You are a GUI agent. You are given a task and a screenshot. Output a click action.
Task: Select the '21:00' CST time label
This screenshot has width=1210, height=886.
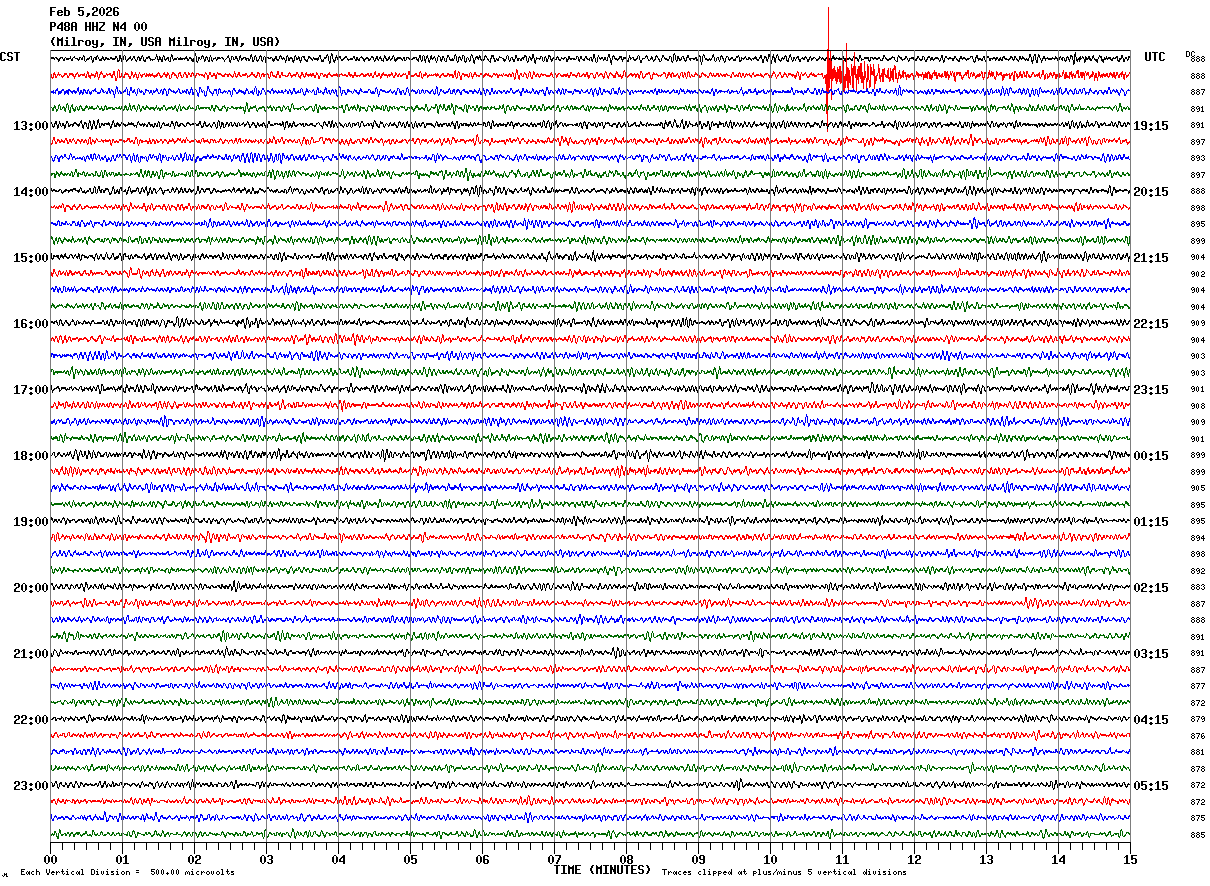30,654
